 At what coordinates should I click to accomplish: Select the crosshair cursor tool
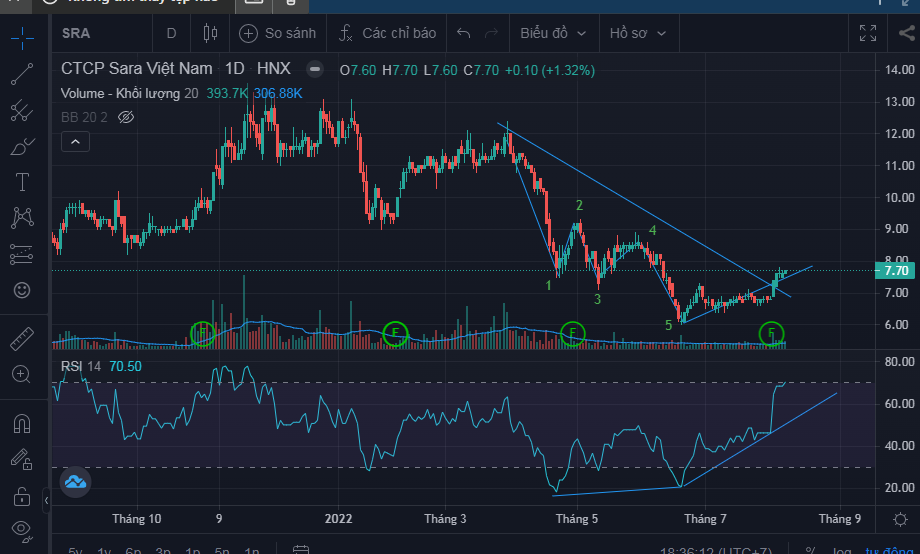(x=22, y=38)
